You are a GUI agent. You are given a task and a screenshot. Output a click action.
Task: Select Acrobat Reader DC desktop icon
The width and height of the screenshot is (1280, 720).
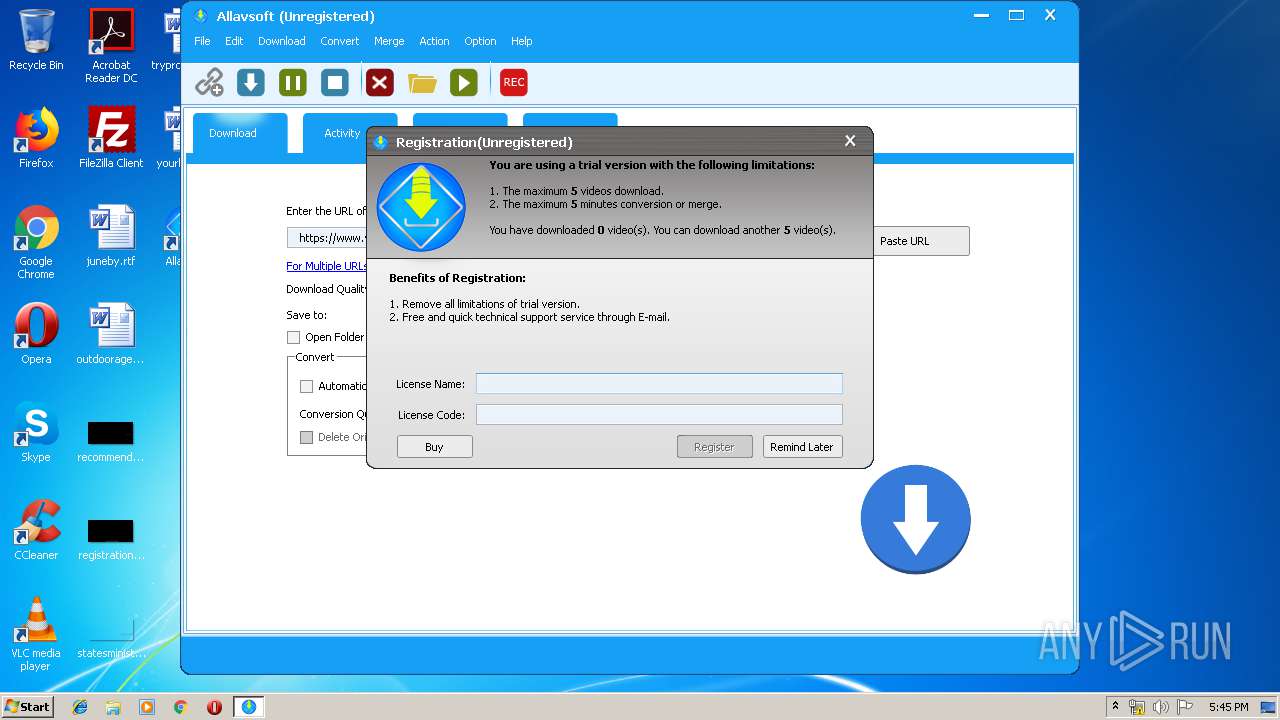pyautogui.click(x=111, y=46)
